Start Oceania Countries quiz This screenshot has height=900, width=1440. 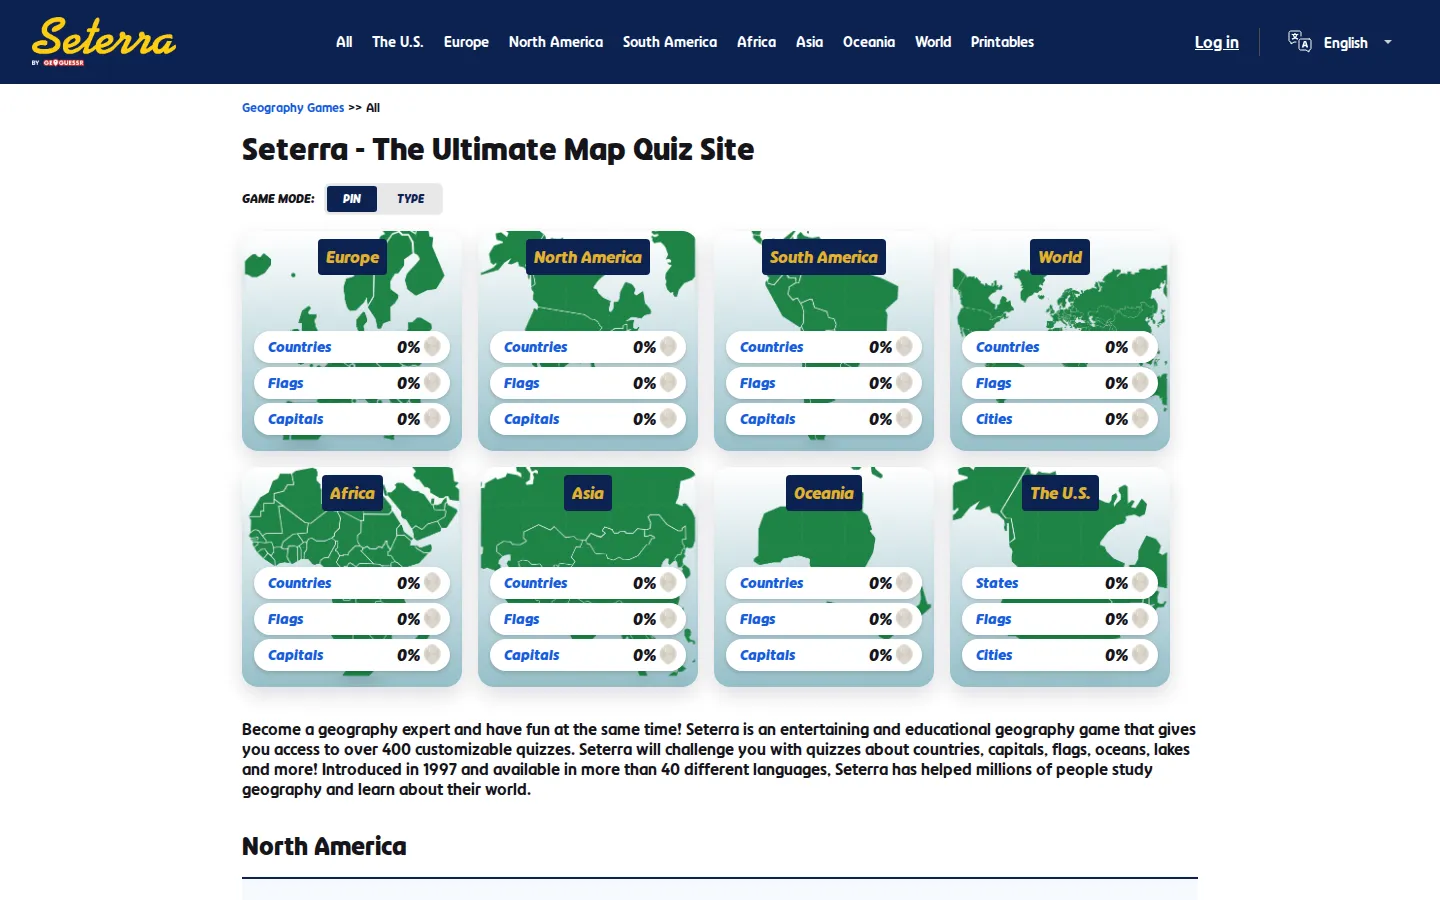(824, 583)
